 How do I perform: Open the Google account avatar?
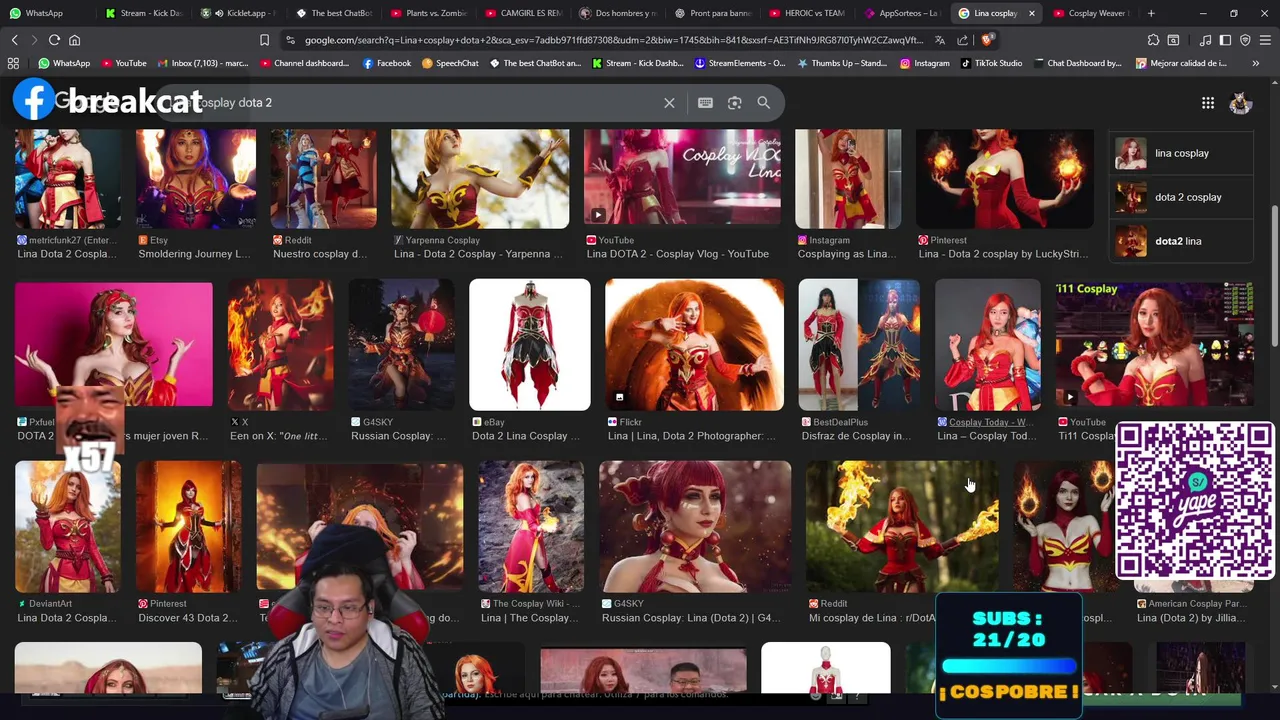pos(1241,103)
